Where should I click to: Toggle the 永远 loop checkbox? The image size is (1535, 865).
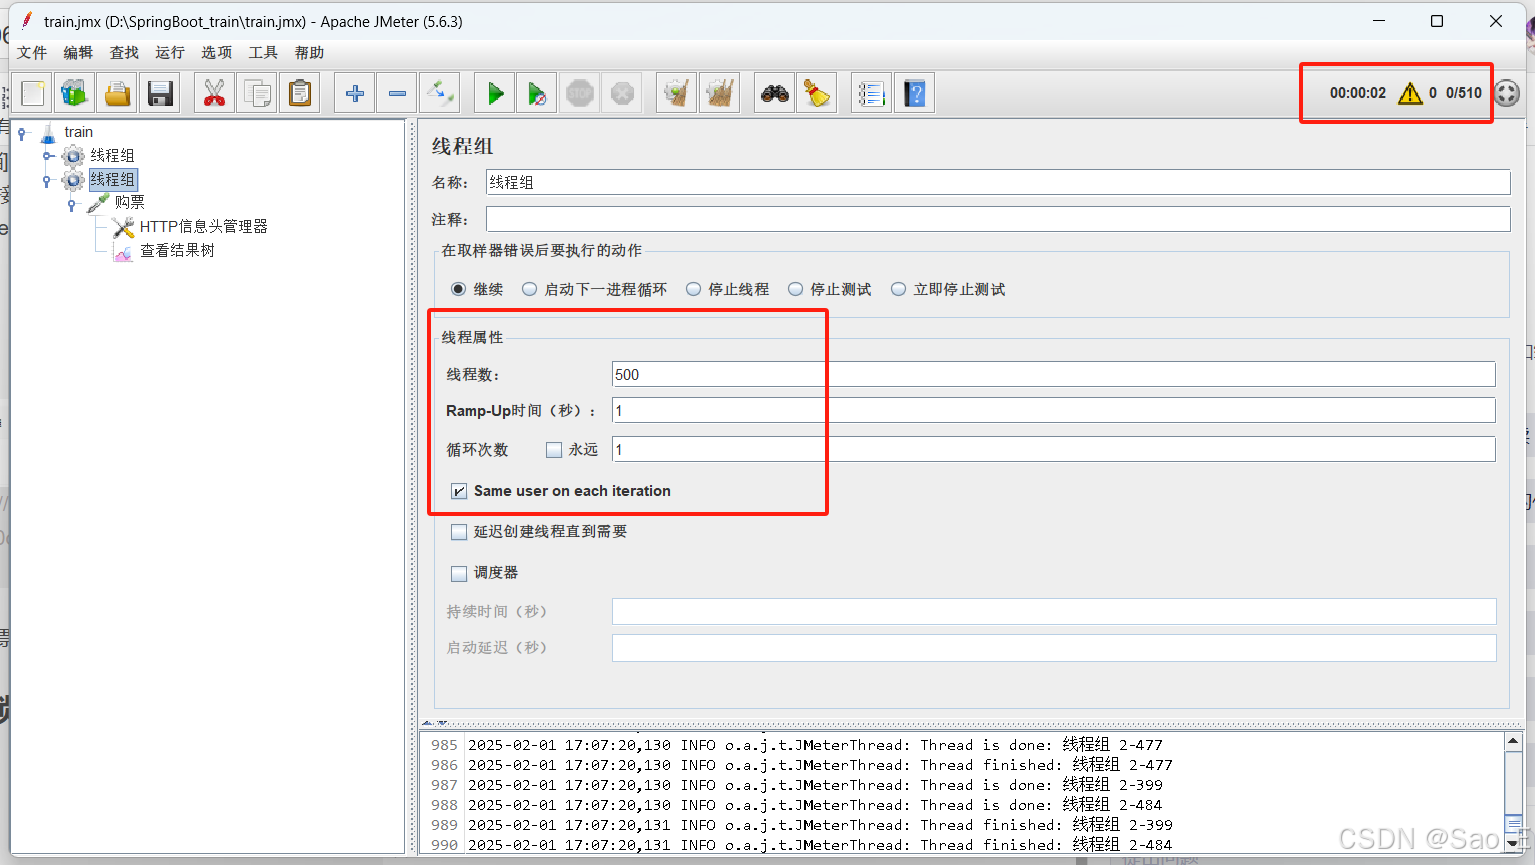(x=554, y=450)
